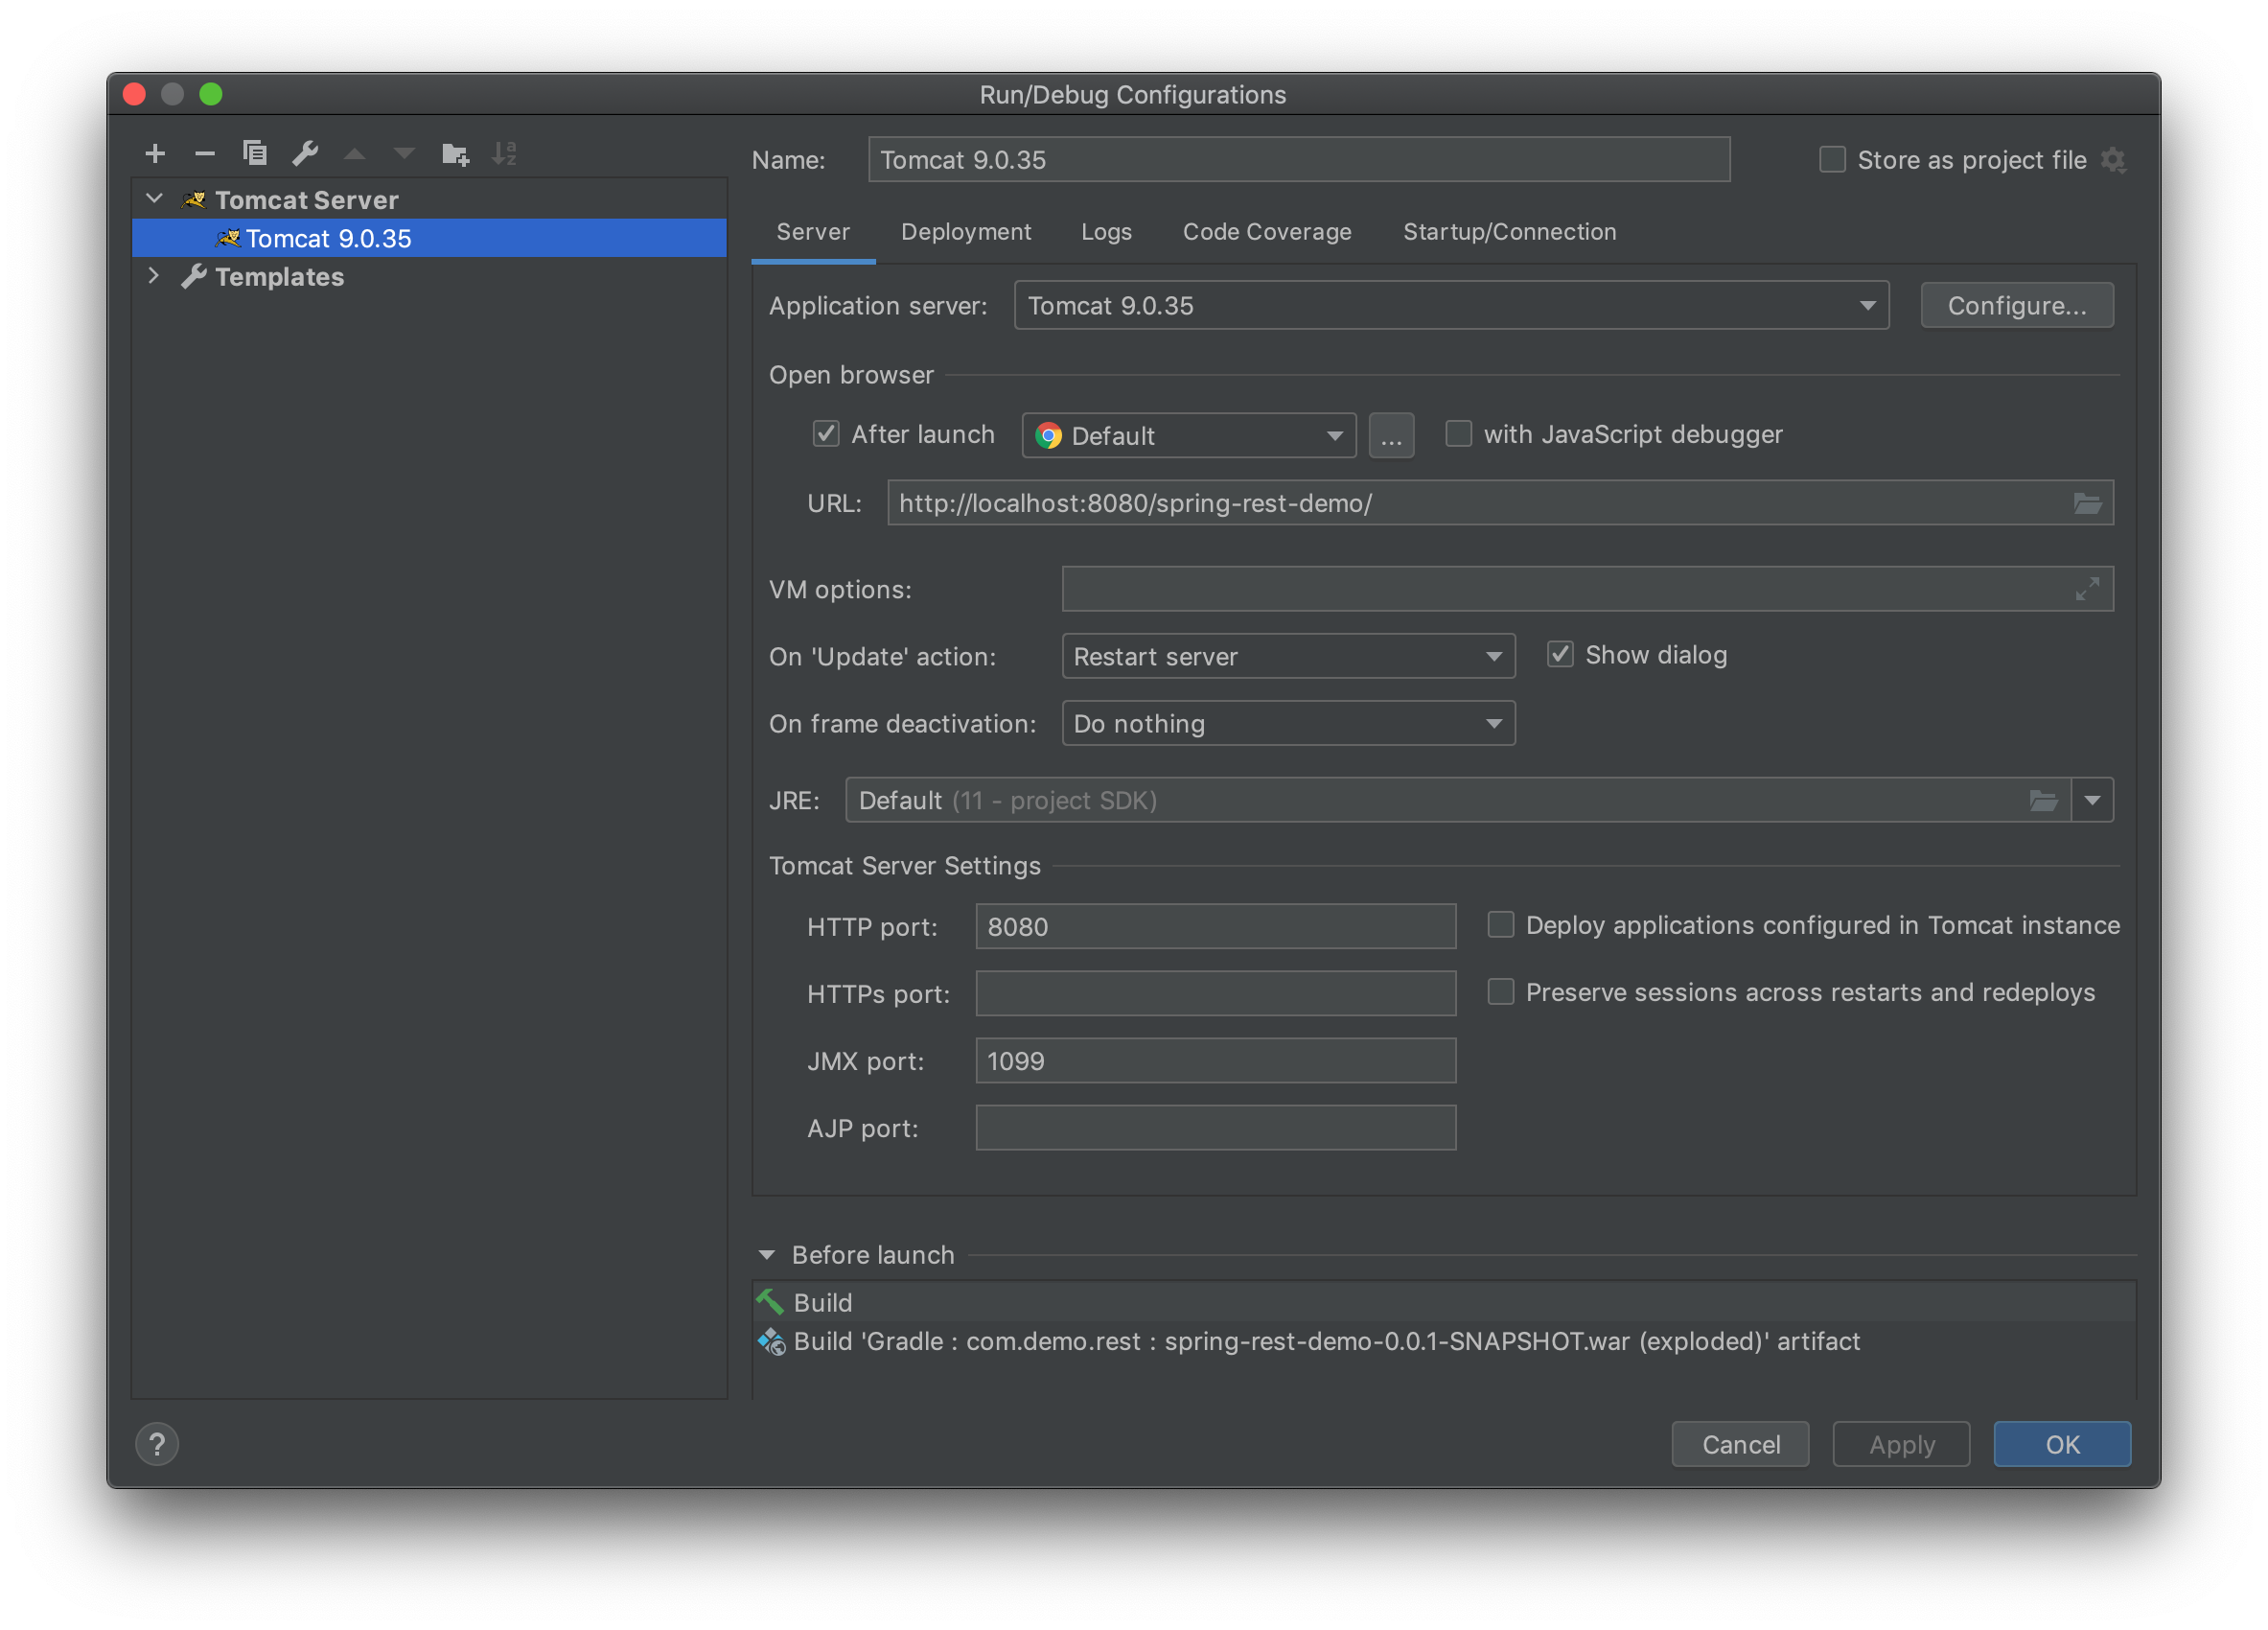Click the Apply button
This screenshot has height=1630, width=2268.
[x=1901, y=1444]
